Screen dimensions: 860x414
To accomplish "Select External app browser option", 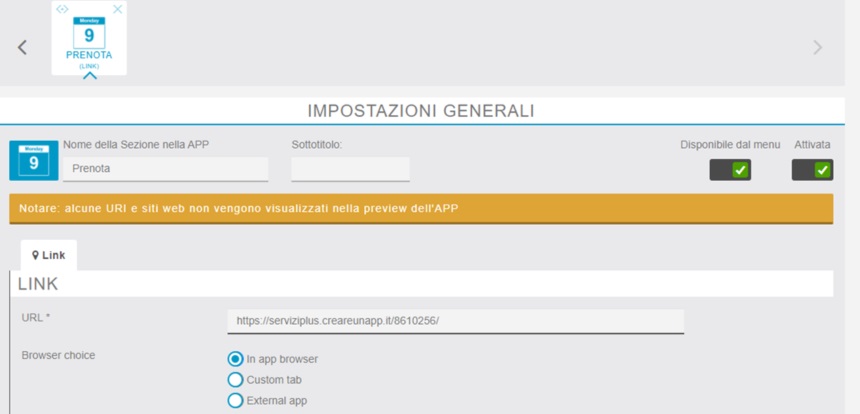I will click(x=236, y=401).
